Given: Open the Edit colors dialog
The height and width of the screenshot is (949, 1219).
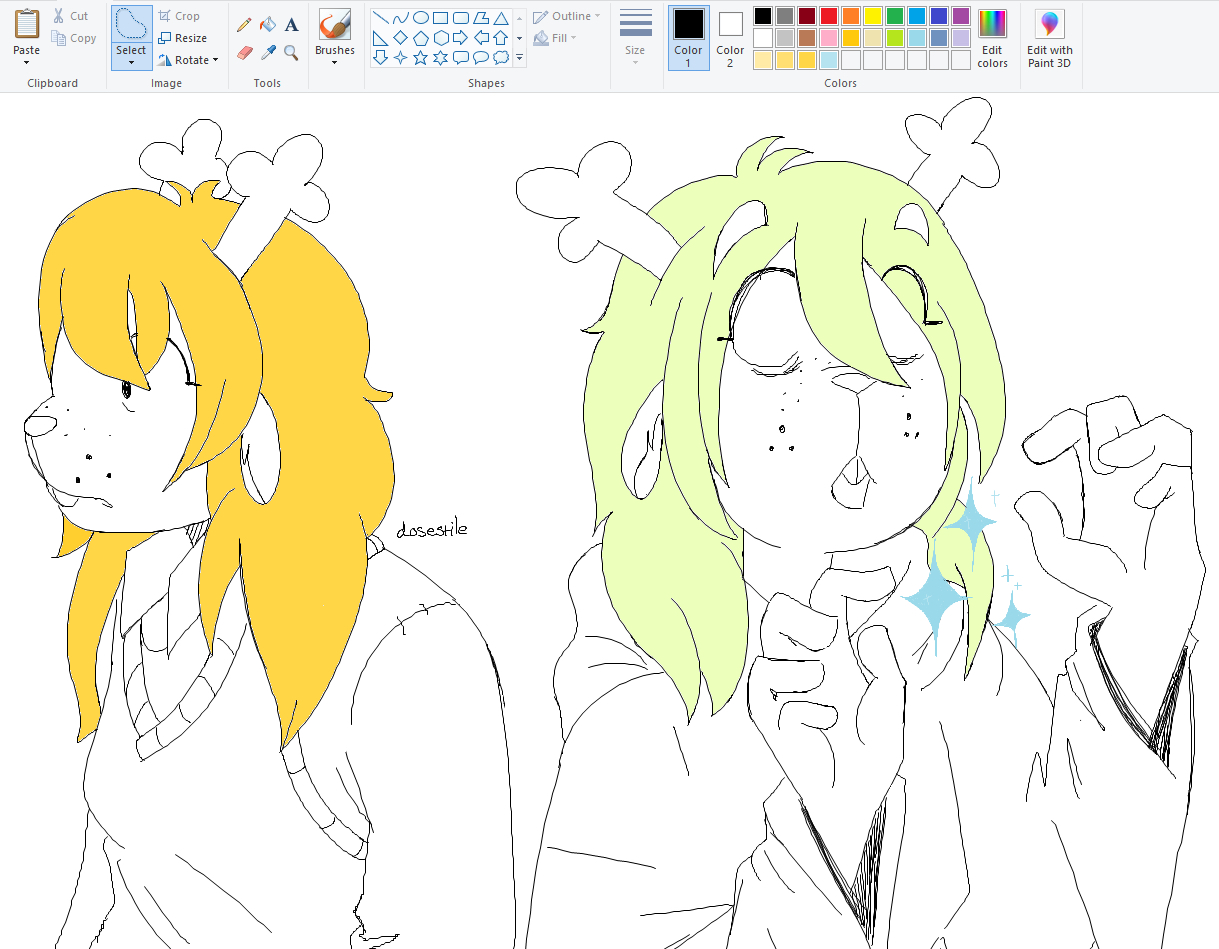Looking at the screenshot, I should pyautogui.click(x=992, y=38).
